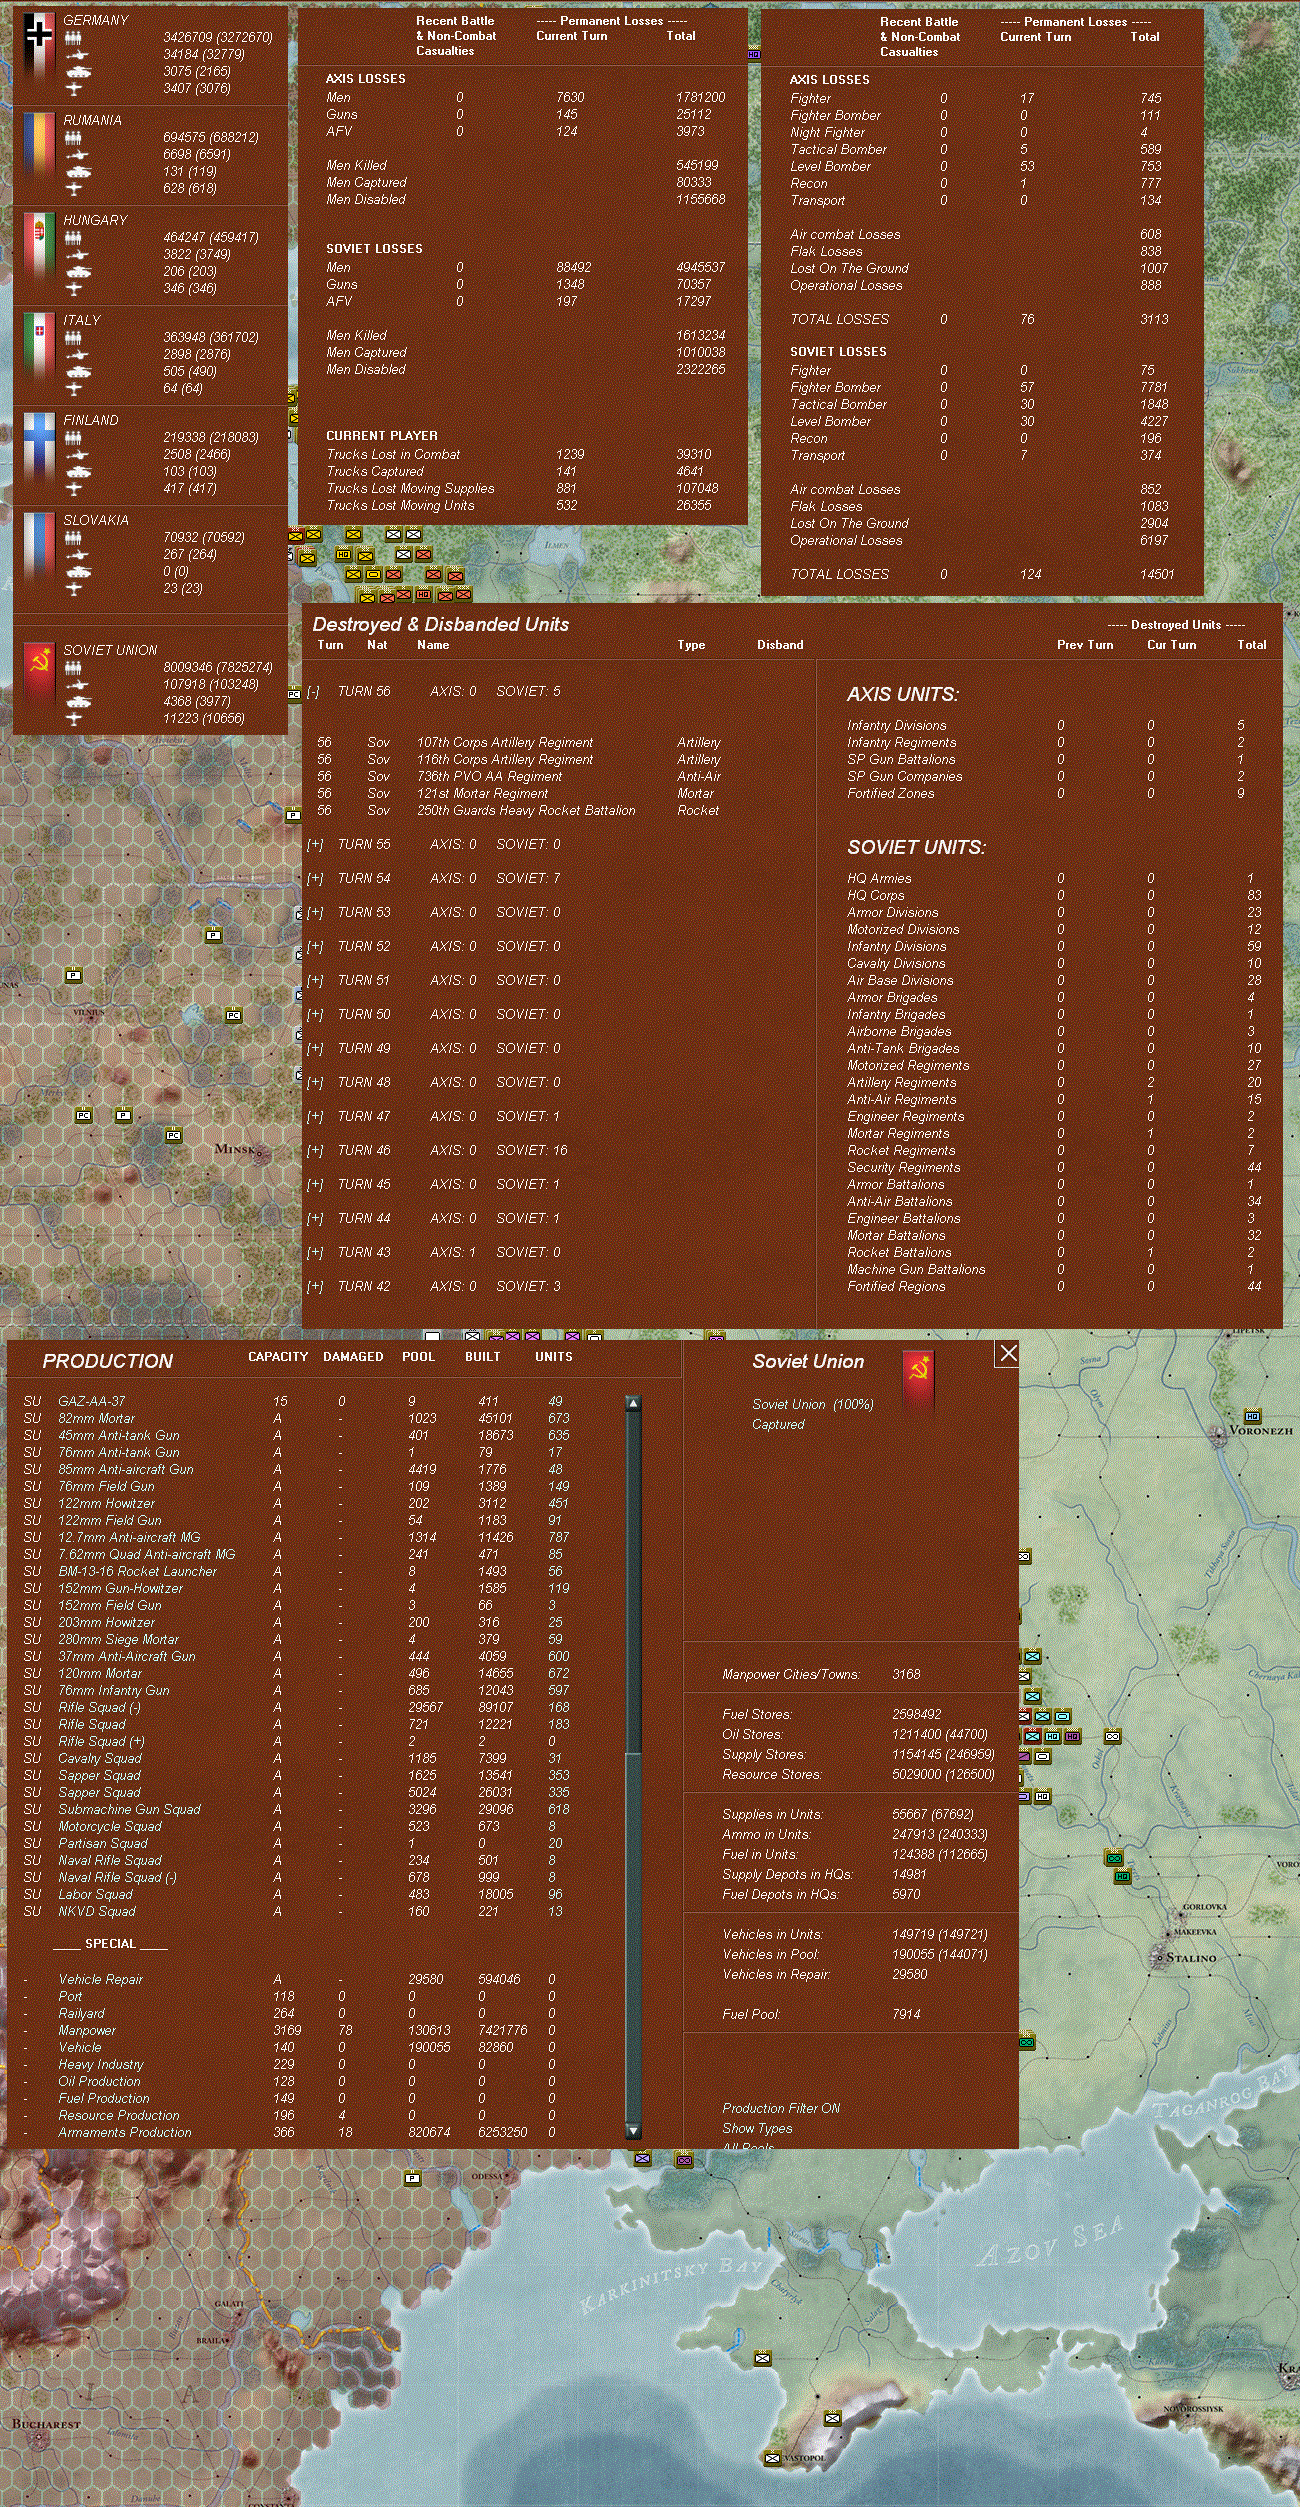The image size is (1300, 2507).
Task: Click the production list scroll-up arrow
Action: (x=633, y=1403)
